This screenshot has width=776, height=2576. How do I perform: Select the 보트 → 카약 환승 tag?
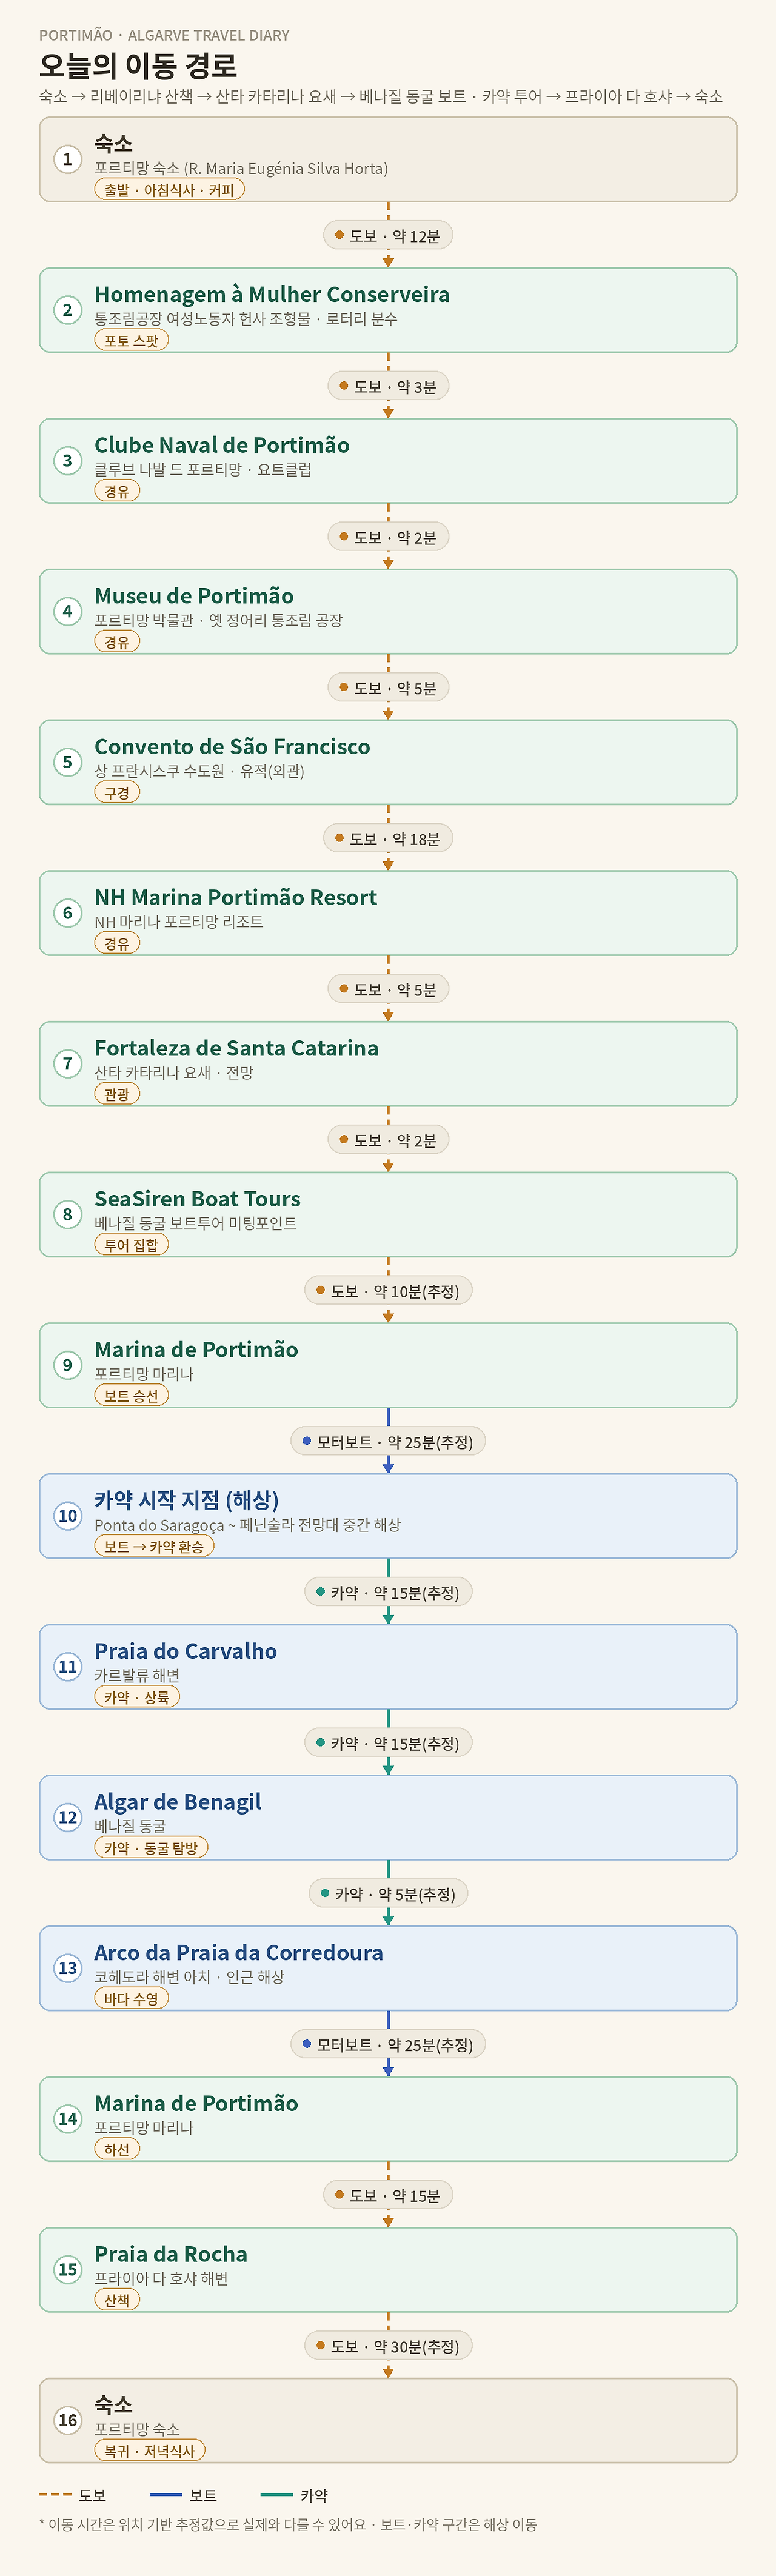[x=154, y=1546]
